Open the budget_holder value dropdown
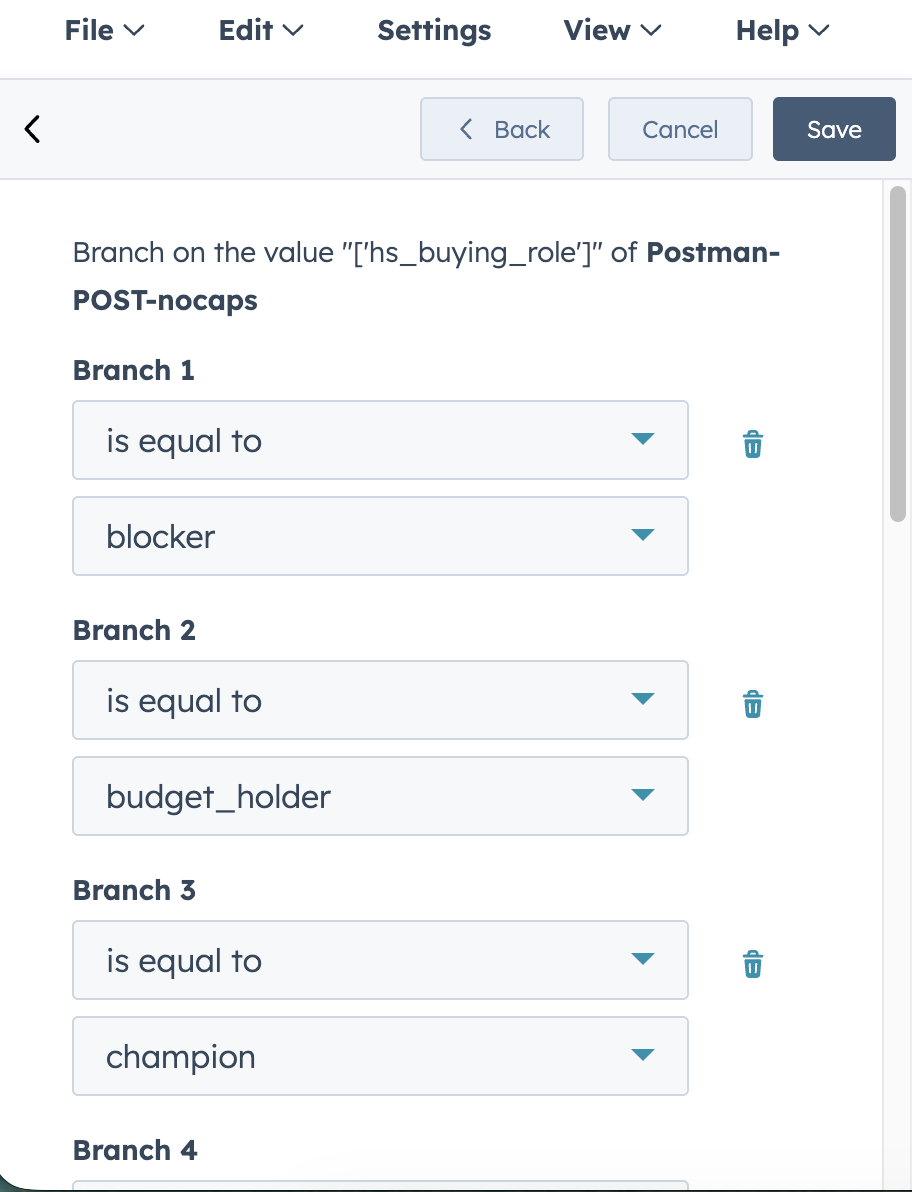This screenshot has width=912, height=1192. click(x=380, y=796)
